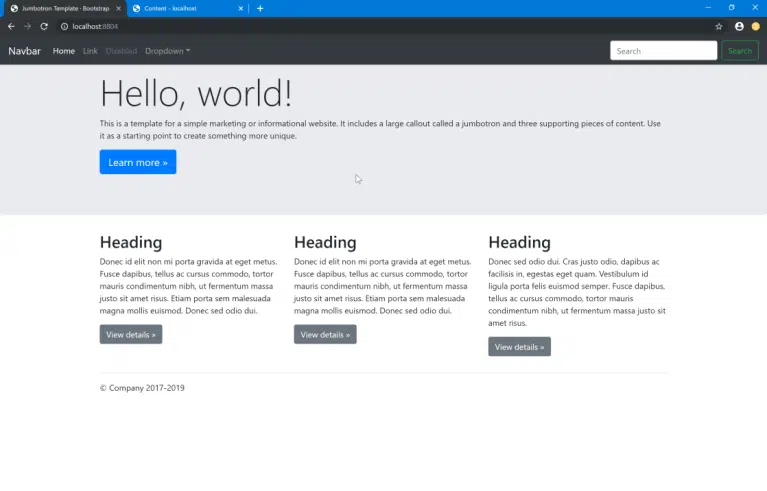Select the Jumbotron Template browser tab
Image resolution: width=767 pixels, height=491 pixels.
tap(60, 8)
